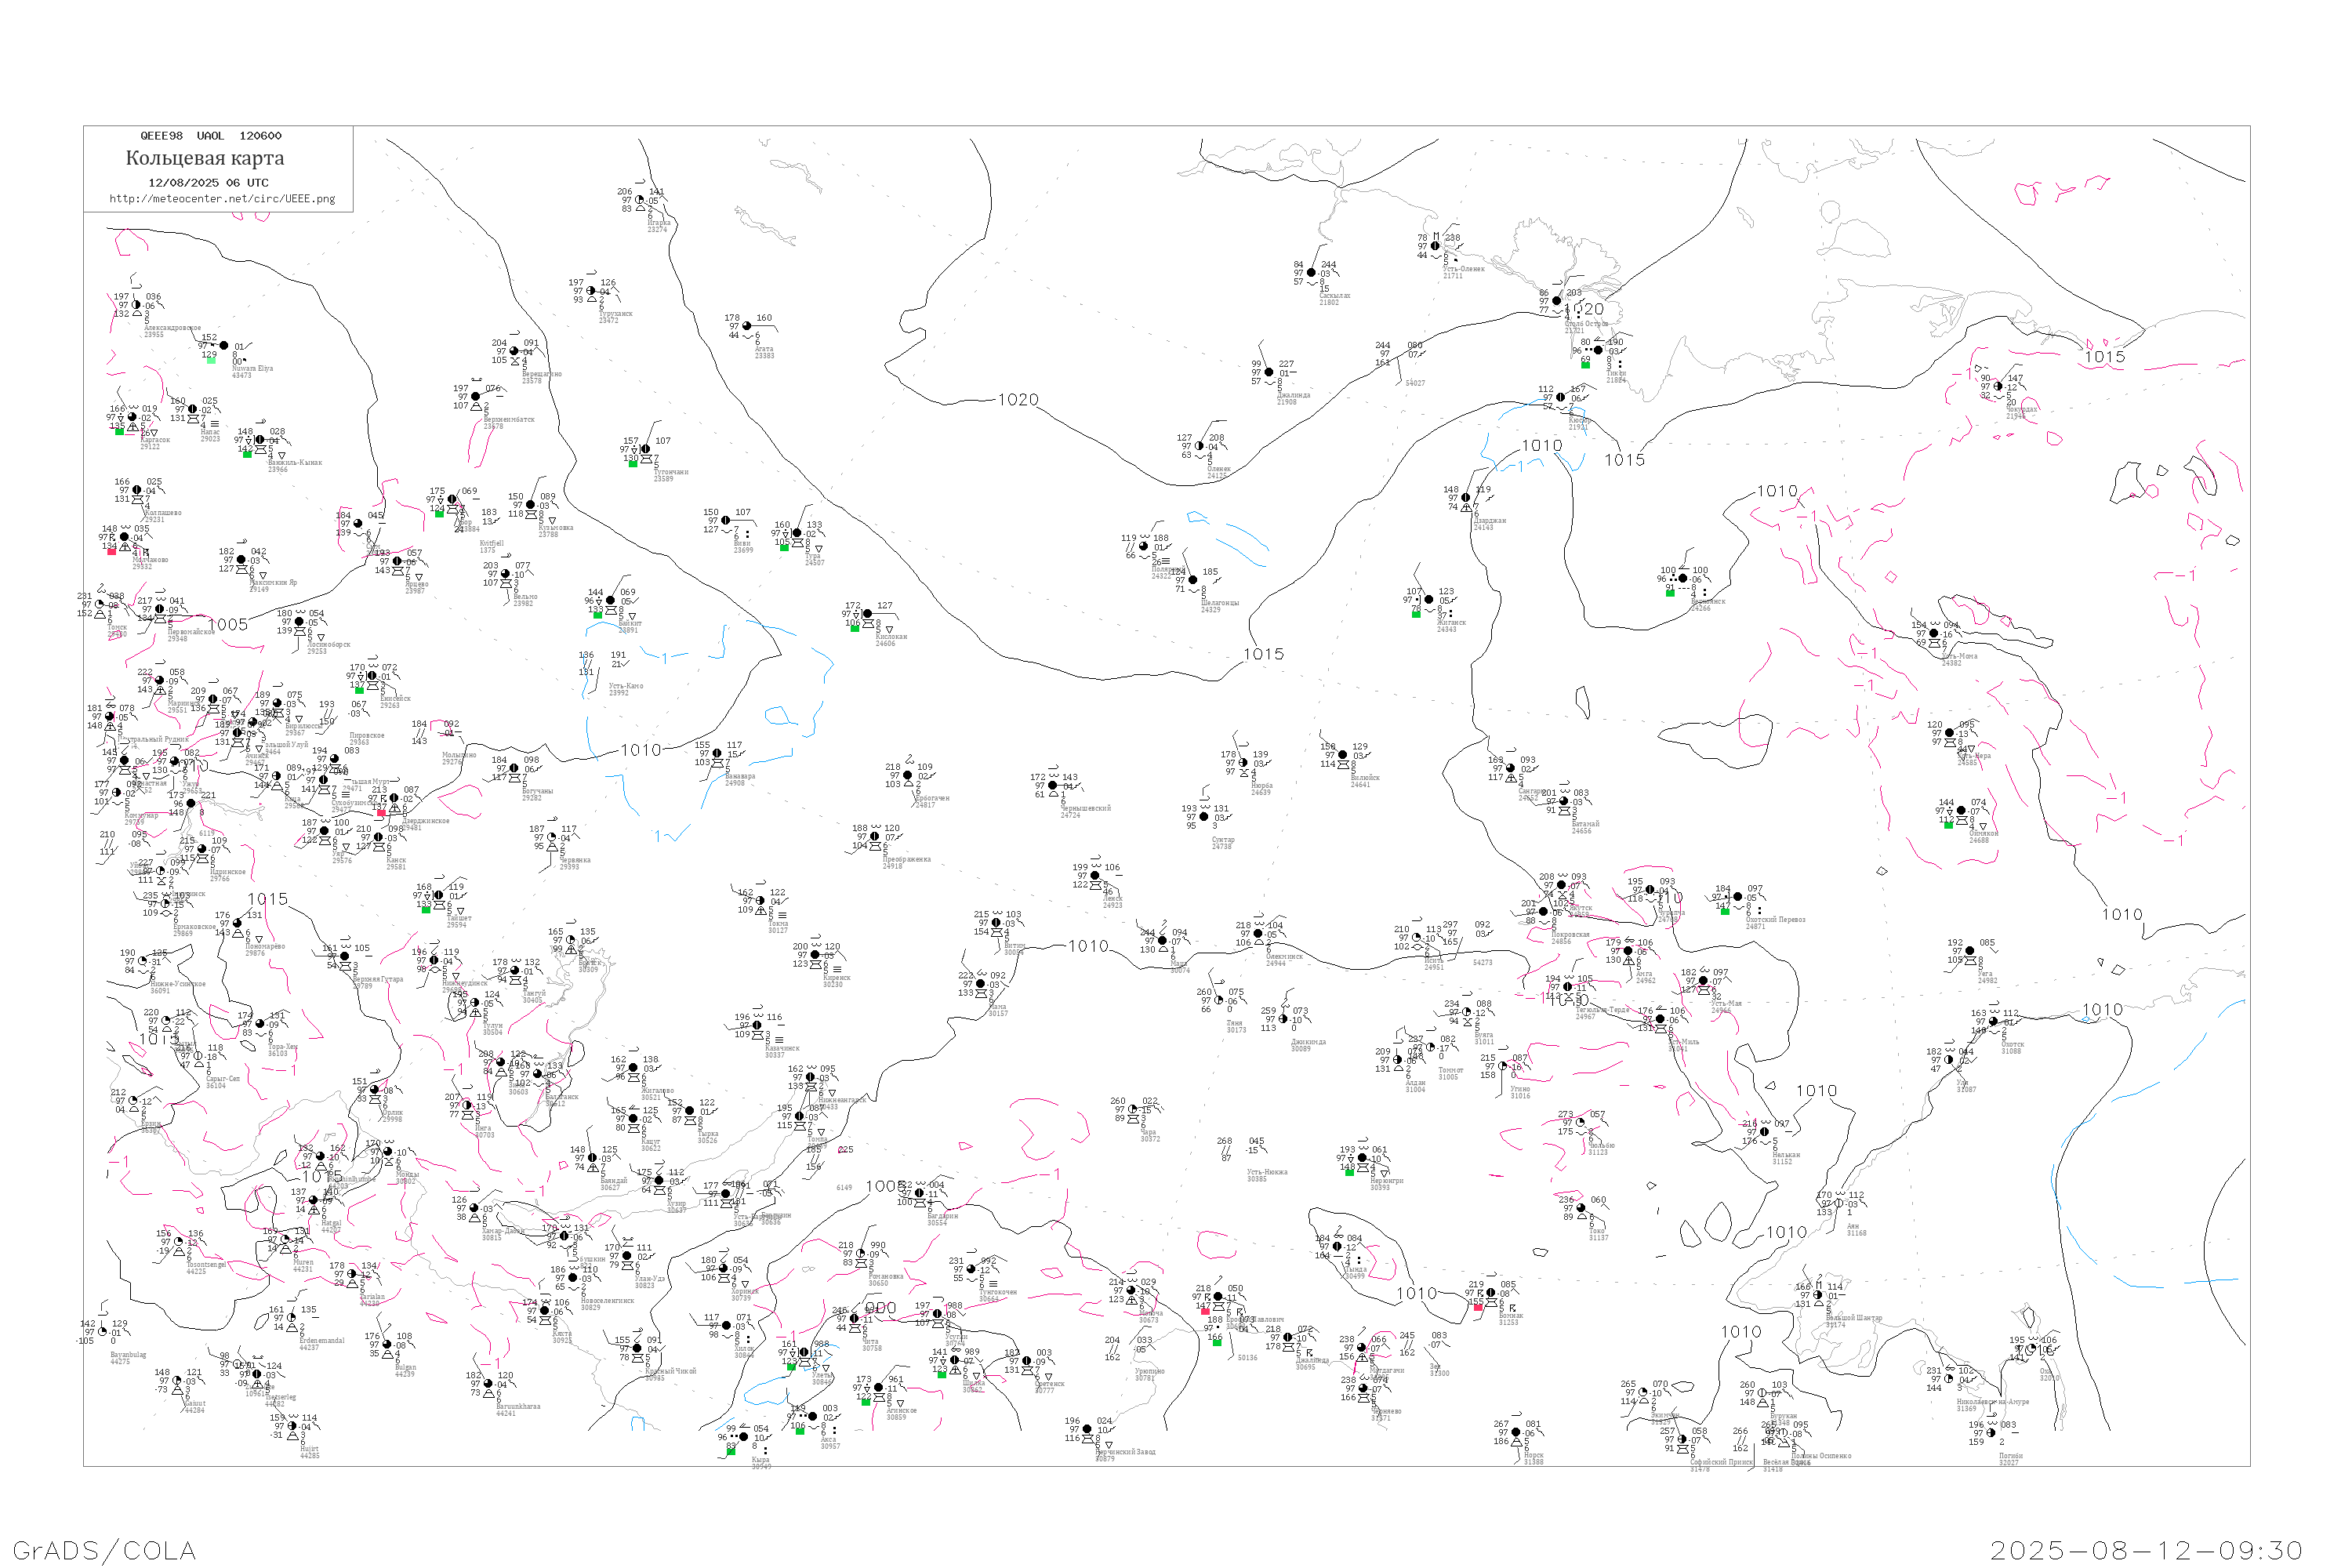
Task: Click the 1005 isobar label at left
Action: click(227, 625)
